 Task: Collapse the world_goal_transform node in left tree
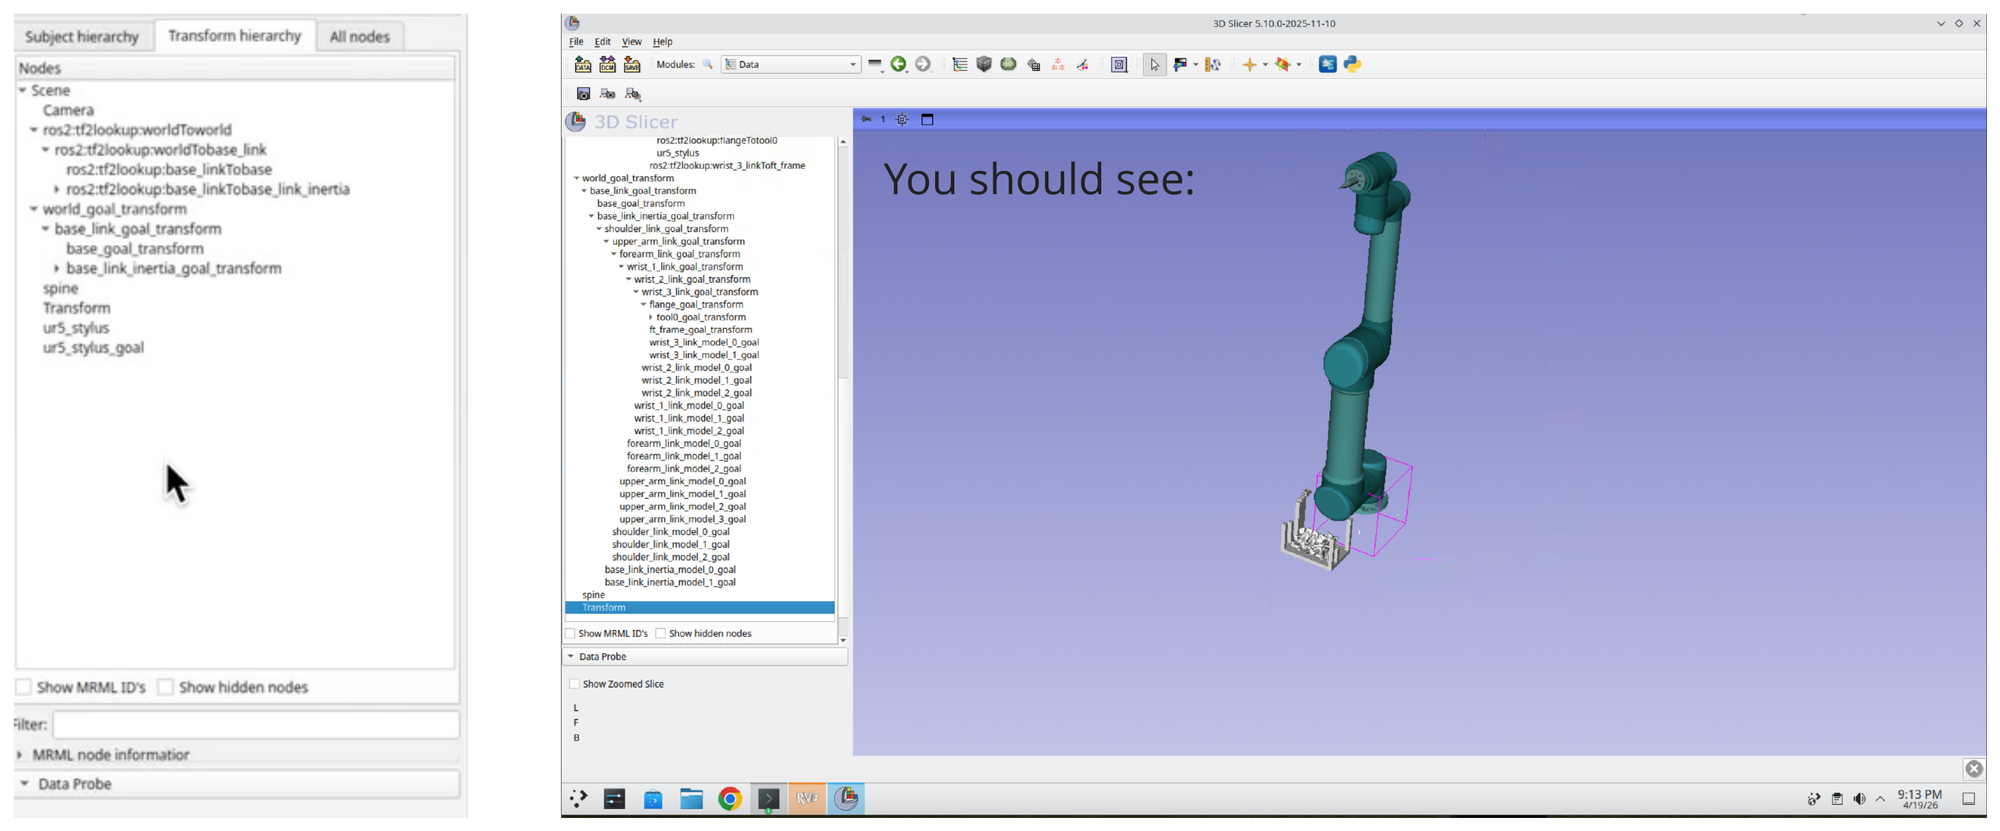click(34, 209)
